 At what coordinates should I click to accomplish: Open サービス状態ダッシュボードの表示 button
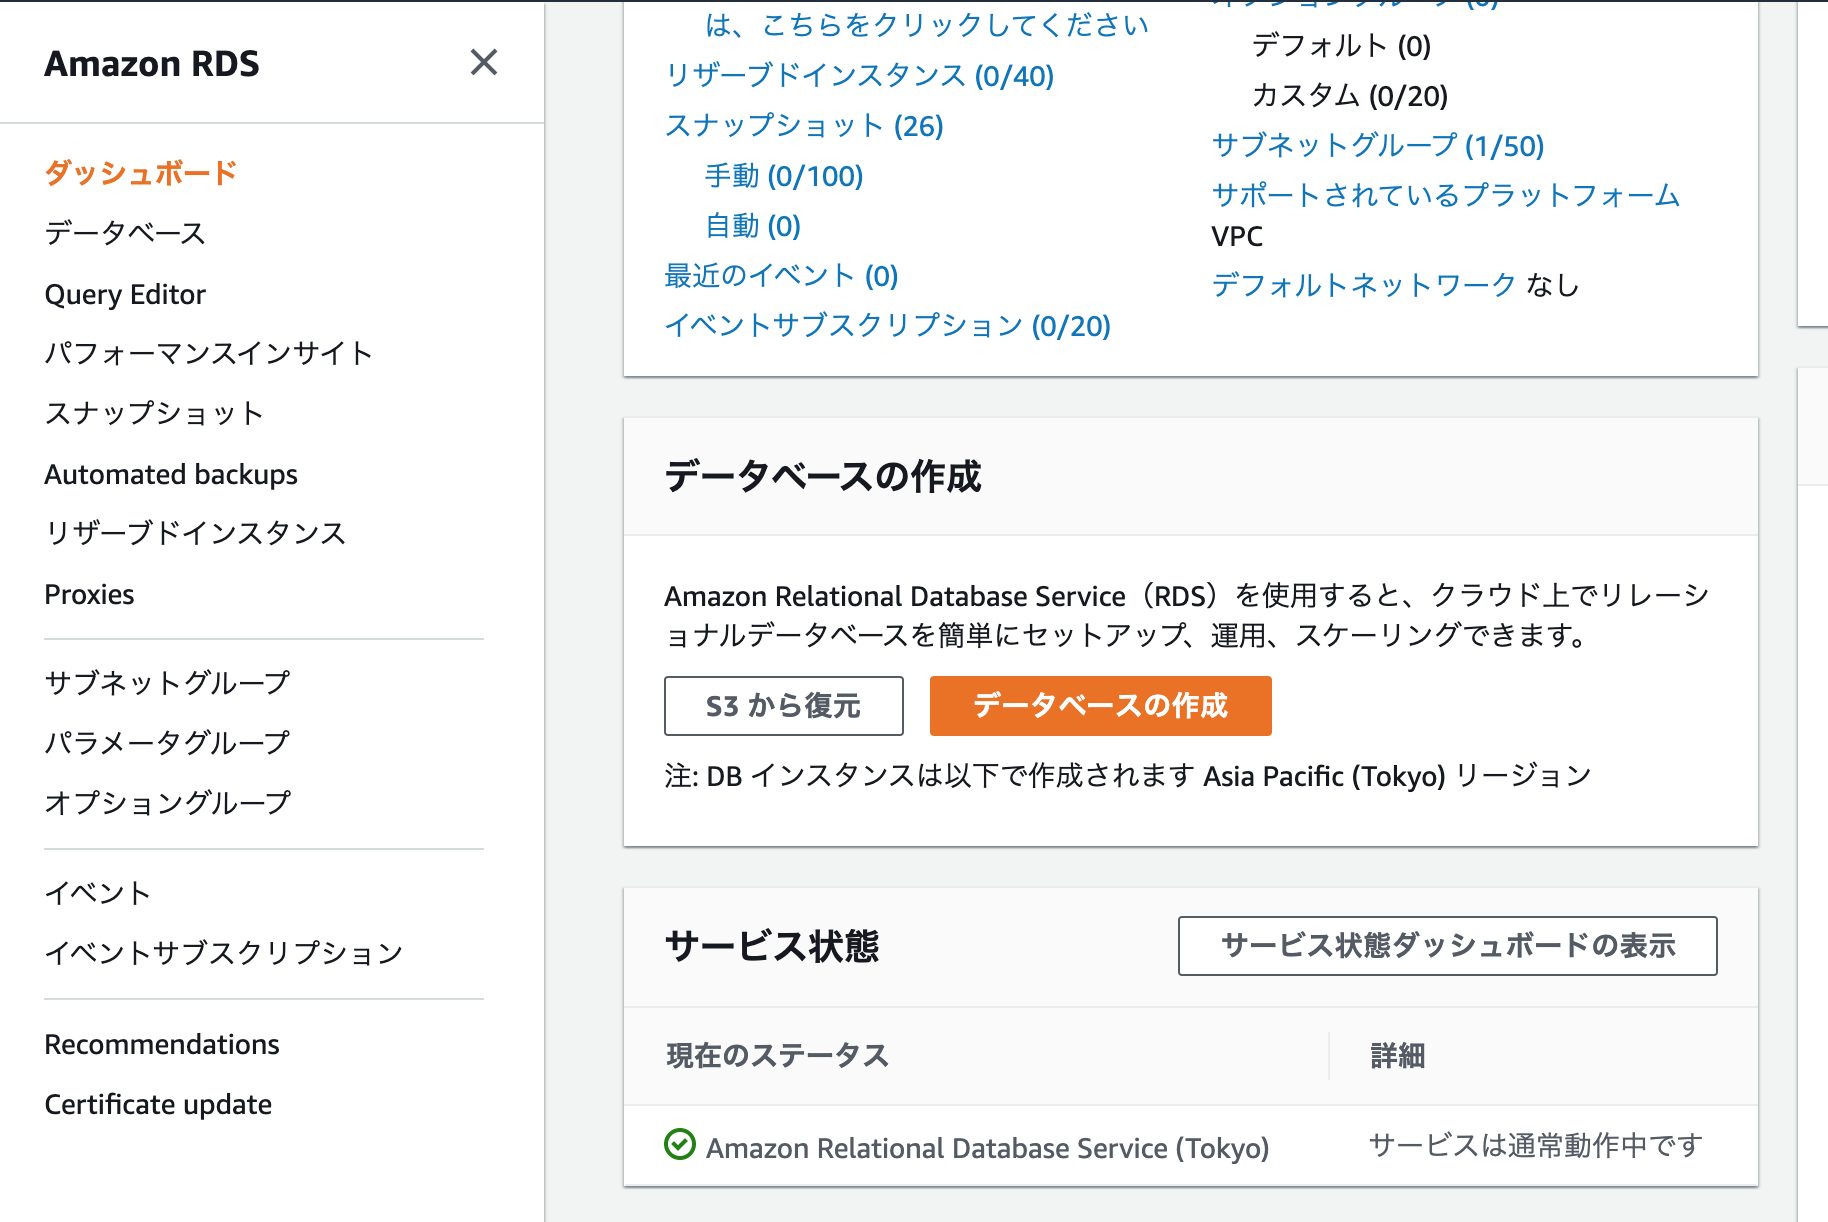1448,946
